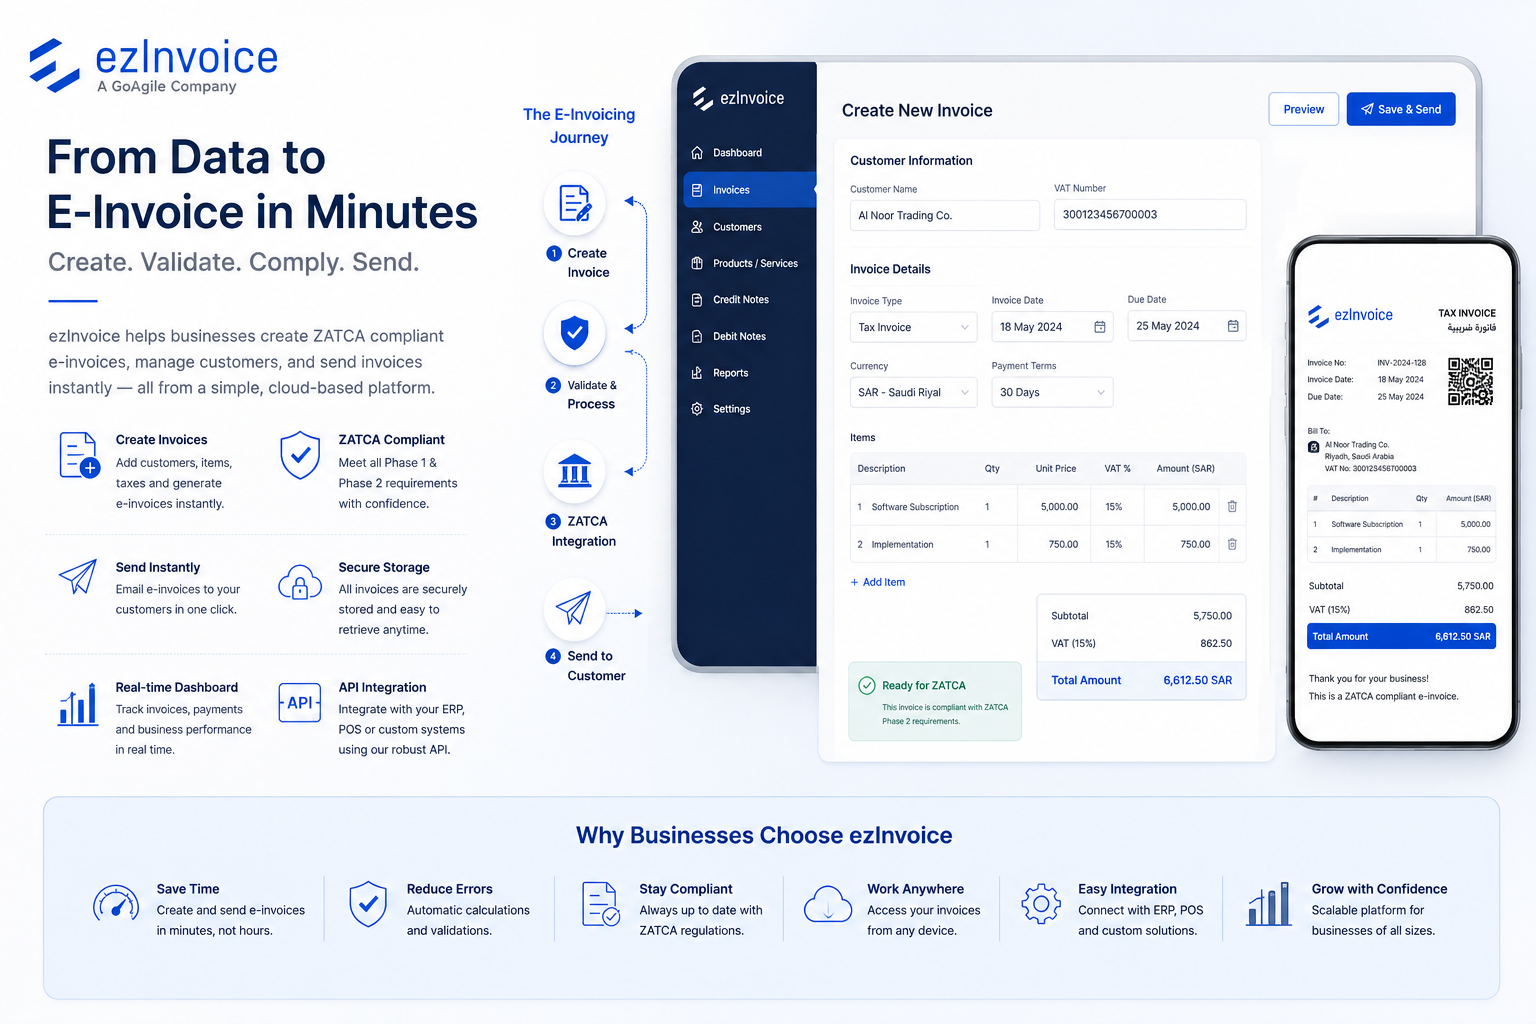Expand the Invoice Type dropdown
1536x1024 pixels.
914,327
